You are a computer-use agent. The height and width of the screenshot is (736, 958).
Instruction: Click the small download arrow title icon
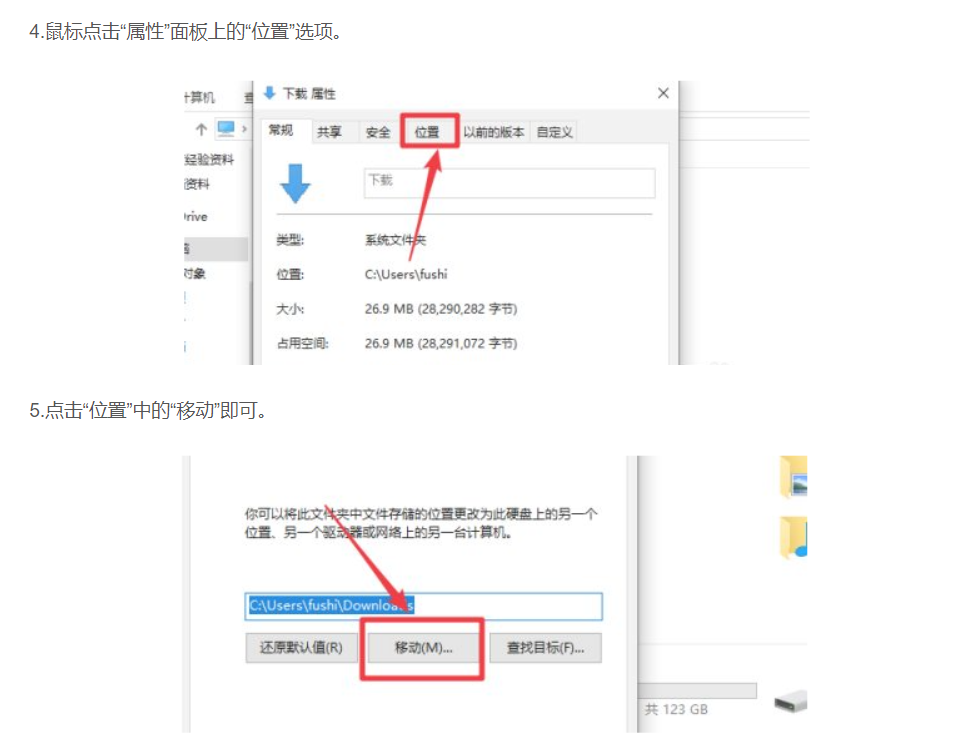pos(269,93)
